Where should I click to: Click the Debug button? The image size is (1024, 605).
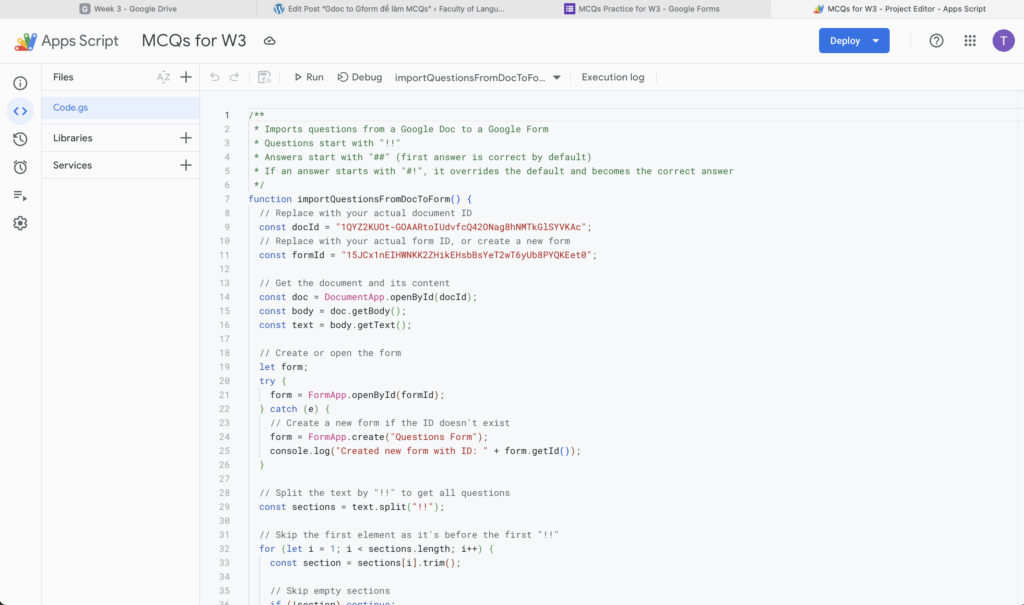[x=360, y=77]
